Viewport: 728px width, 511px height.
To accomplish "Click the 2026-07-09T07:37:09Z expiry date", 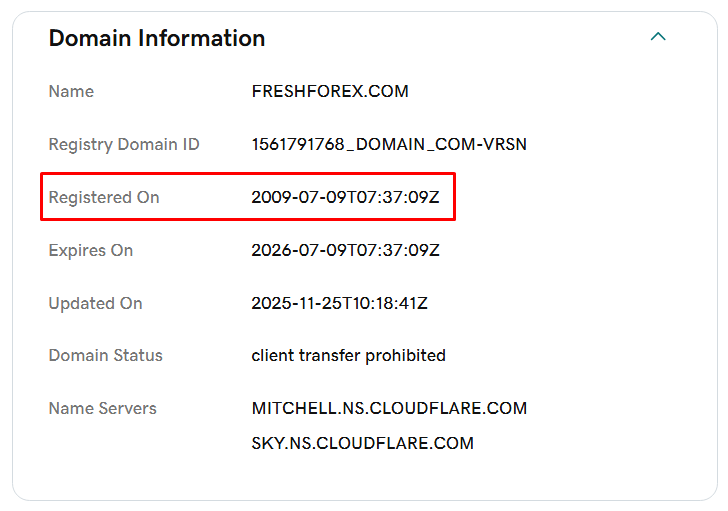I will click(x=345, y=250).
